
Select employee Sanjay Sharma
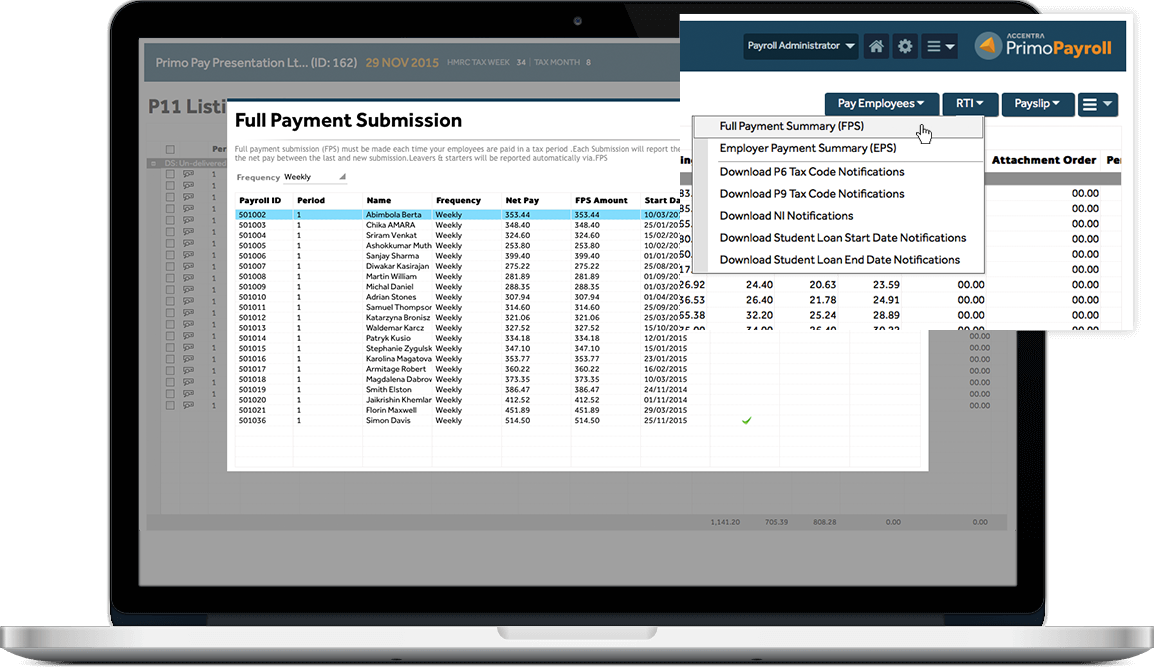pyautogui.click(x=392, y=256)
